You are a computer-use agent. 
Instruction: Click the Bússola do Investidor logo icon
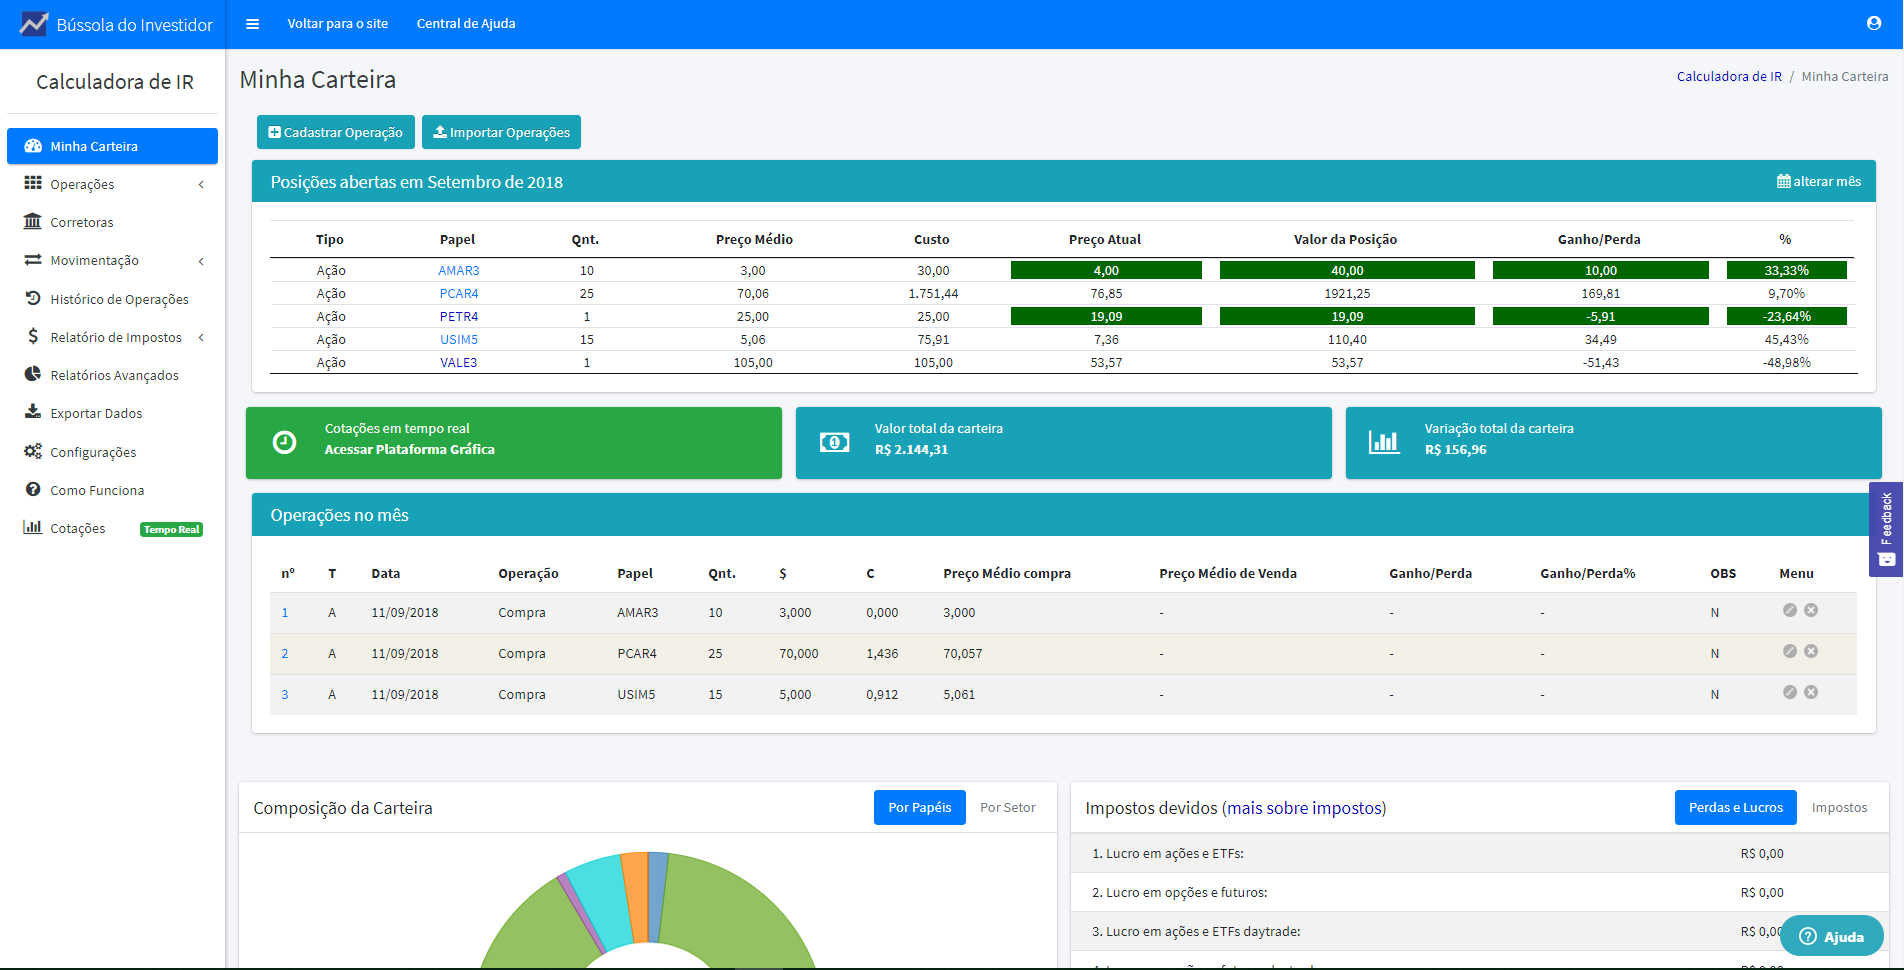tap(34, 24)
